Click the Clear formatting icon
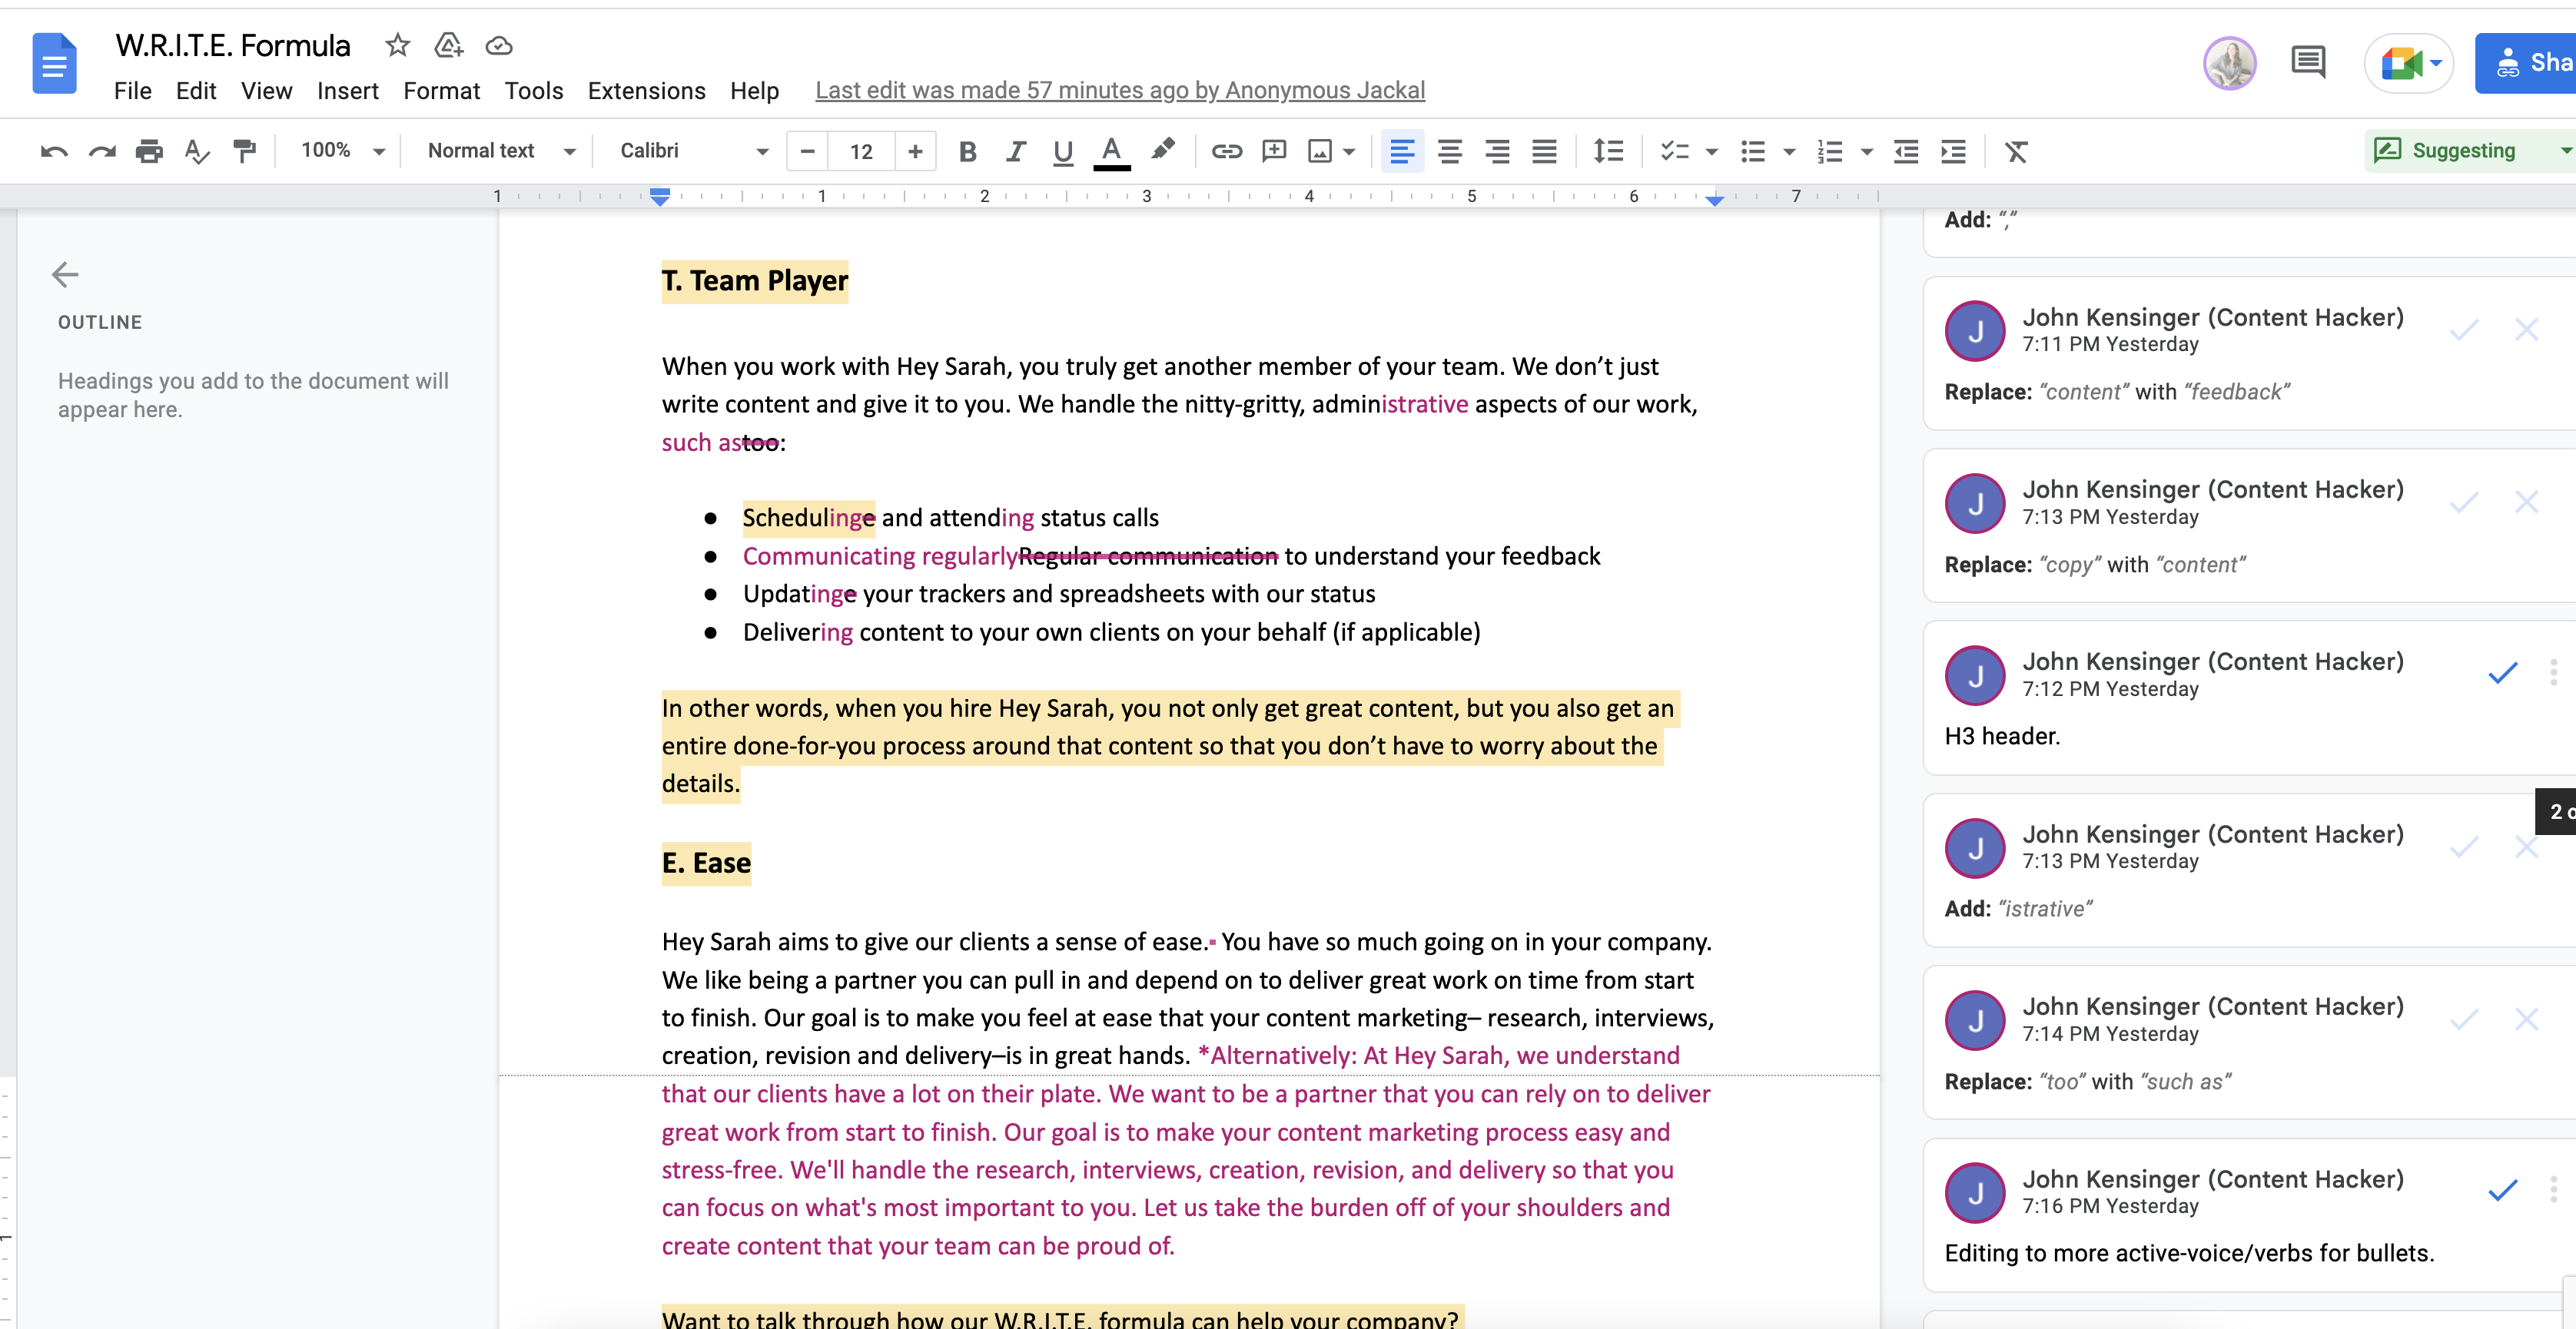The image size is (2576, 1329). pos(2016,151)
